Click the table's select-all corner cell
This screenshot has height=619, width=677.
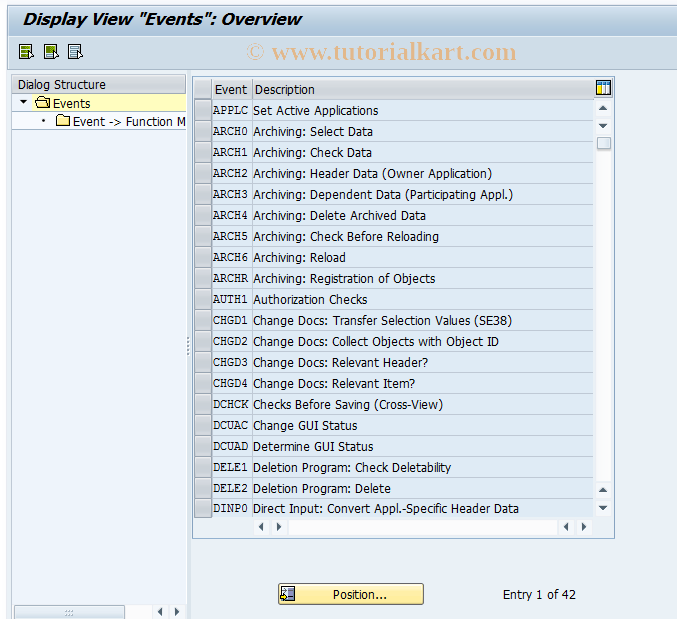(x=202, y=89)
